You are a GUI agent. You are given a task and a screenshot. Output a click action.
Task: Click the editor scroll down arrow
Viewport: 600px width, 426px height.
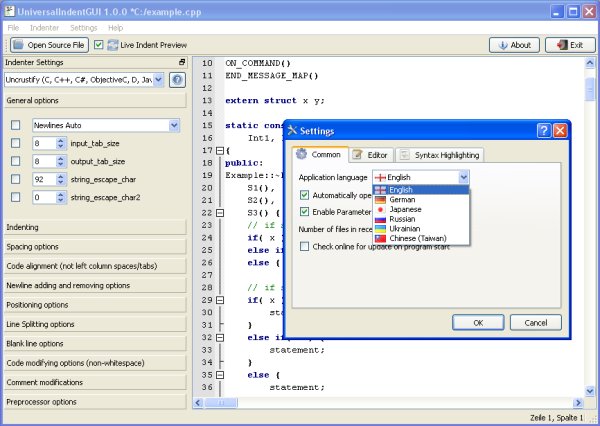(x=590, y=391)
